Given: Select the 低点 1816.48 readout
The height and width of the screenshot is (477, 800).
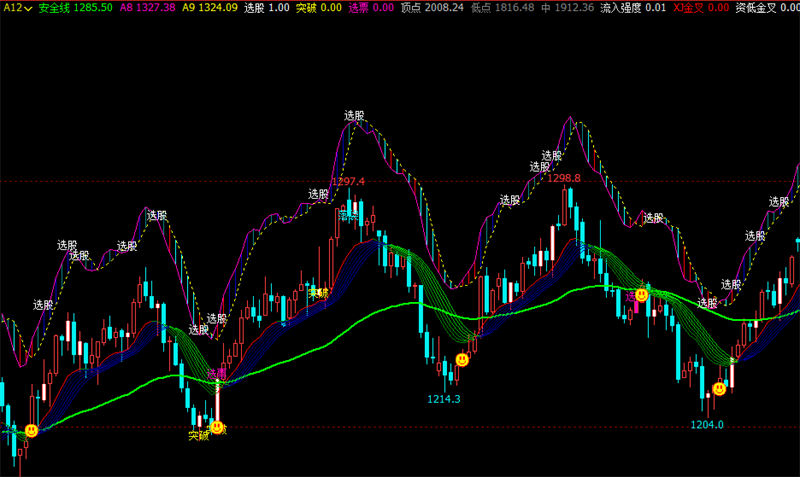Looking at the screenshot, I should click(x=503, y=8).
